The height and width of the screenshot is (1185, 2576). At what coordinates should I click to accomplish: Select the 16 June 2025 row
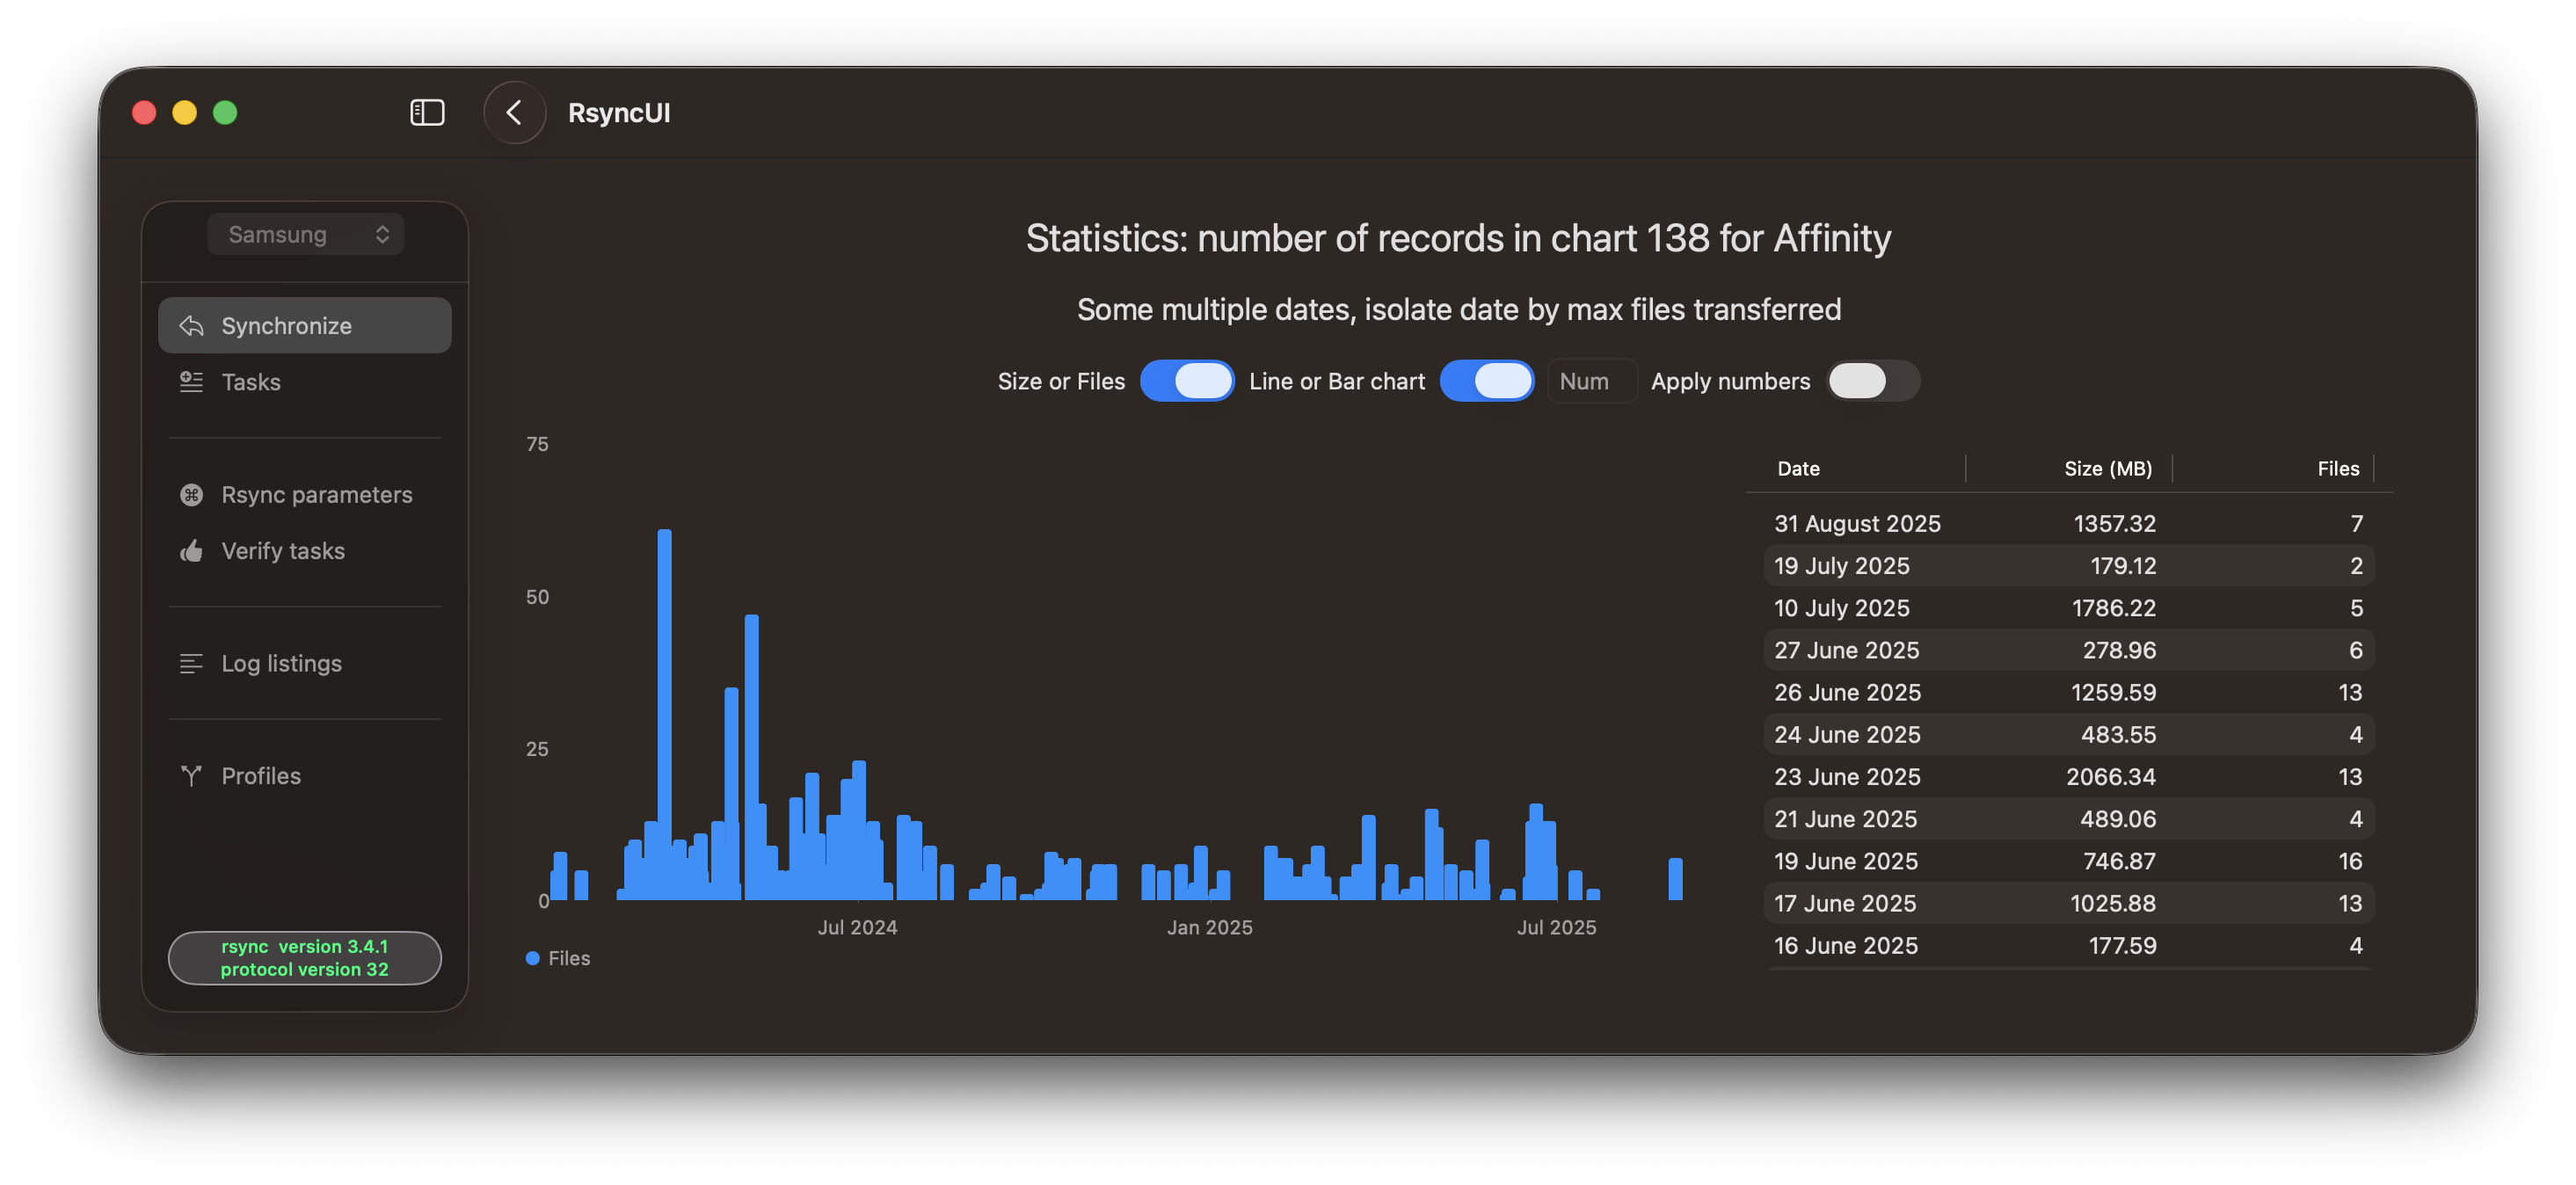pos(2069,946)
